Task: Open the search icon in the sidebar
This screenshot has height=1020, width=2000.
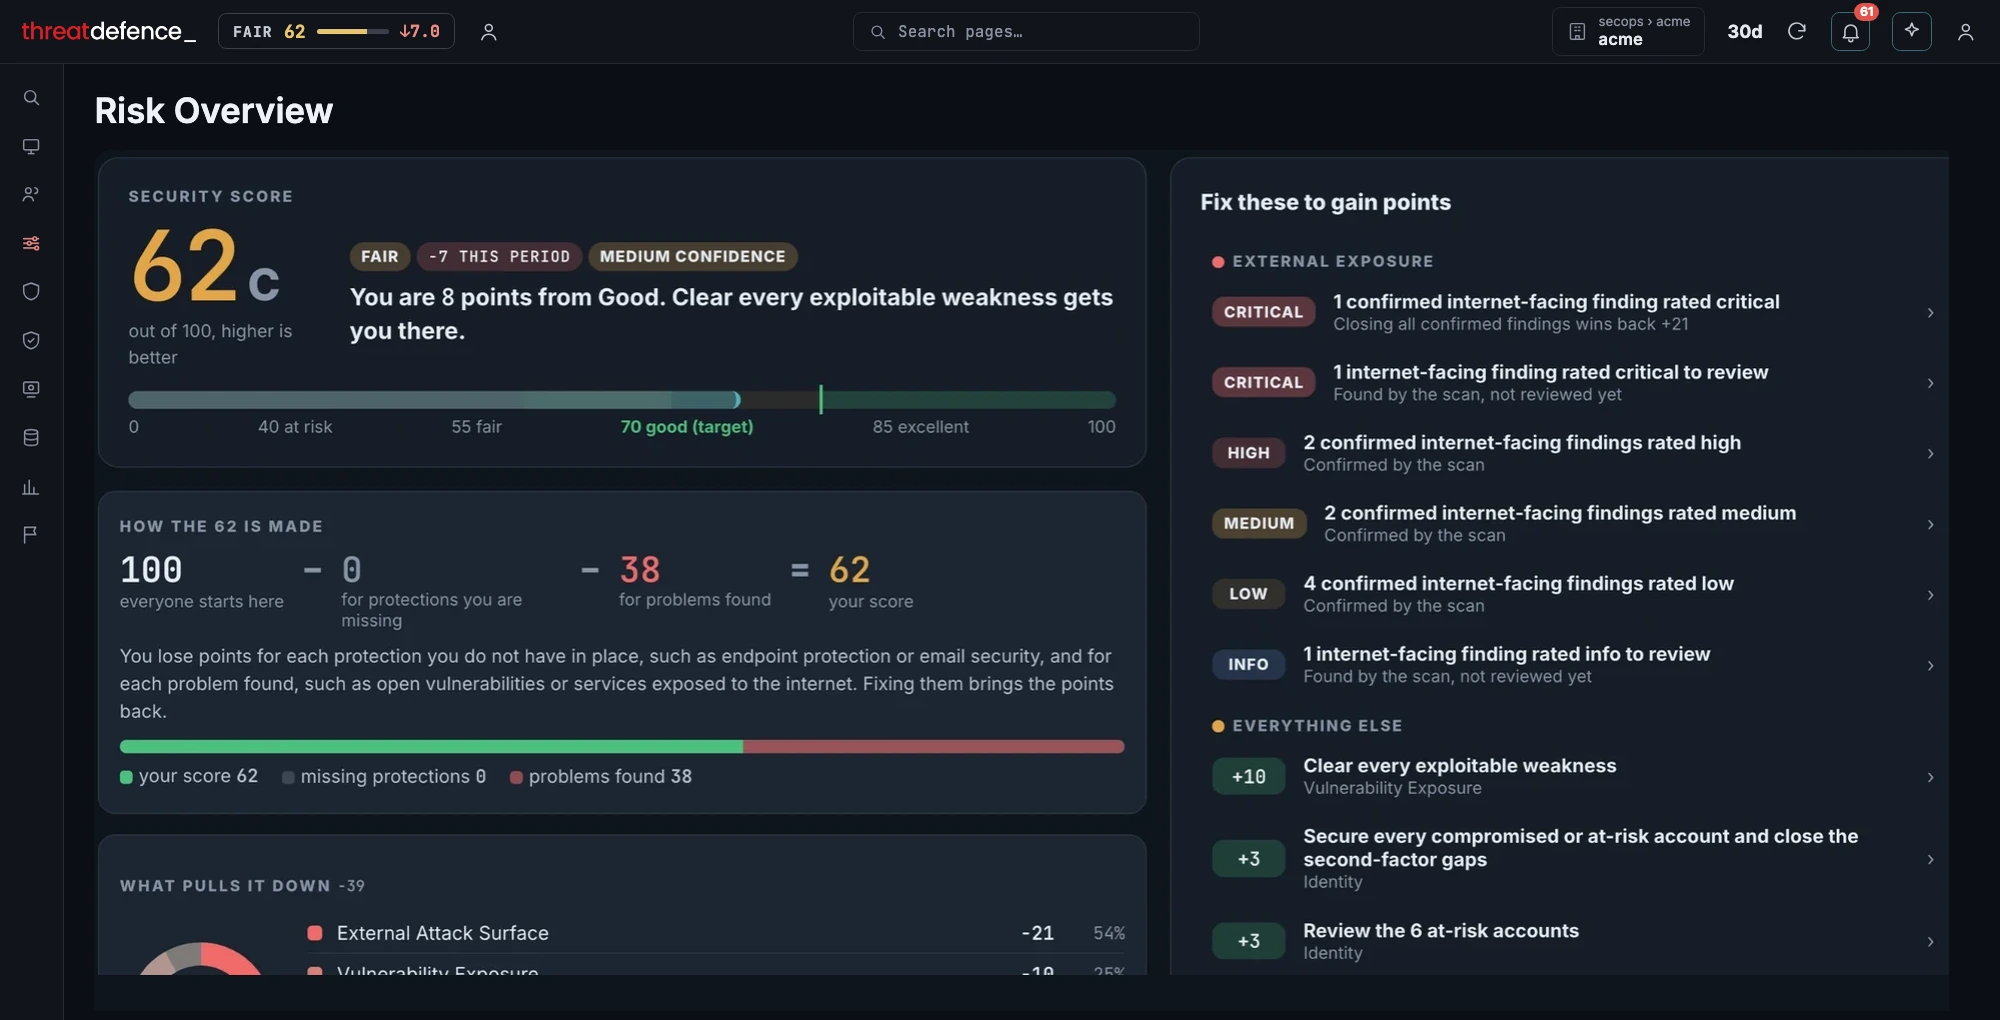Action: [31, 98]
